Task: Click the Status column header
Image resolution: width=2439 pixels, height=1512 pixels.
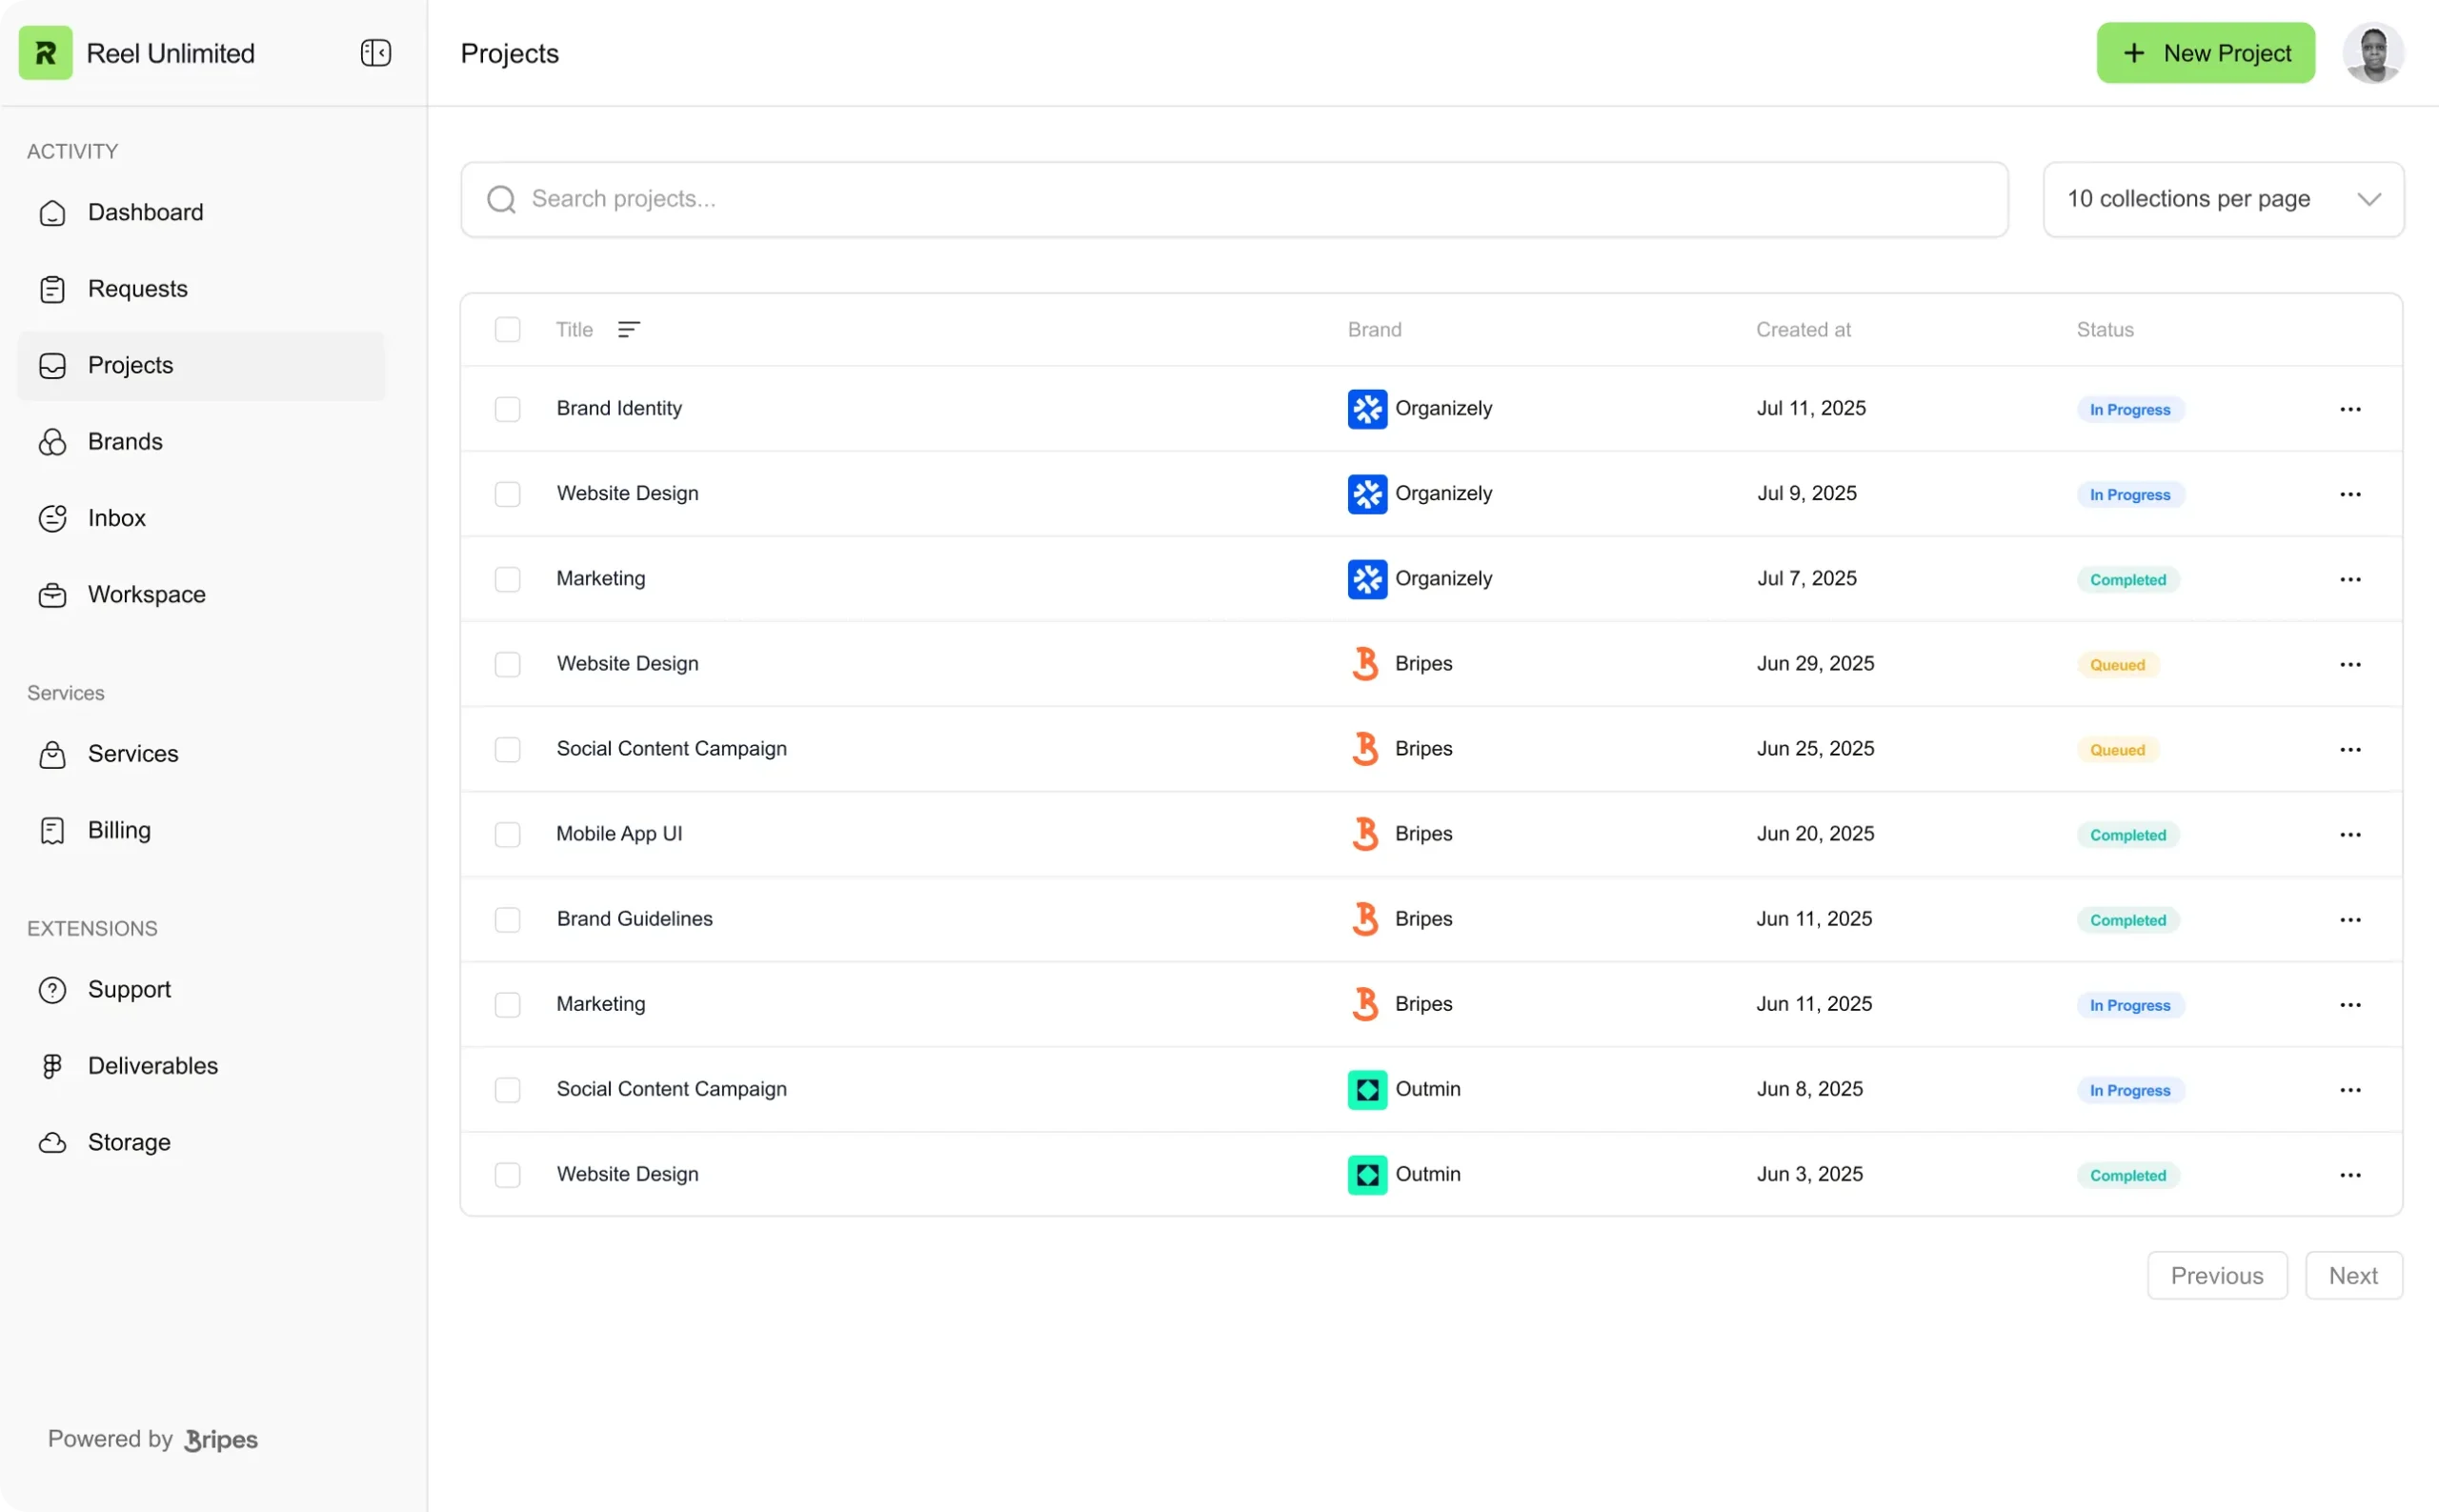Action: (x=2104, y=330)
